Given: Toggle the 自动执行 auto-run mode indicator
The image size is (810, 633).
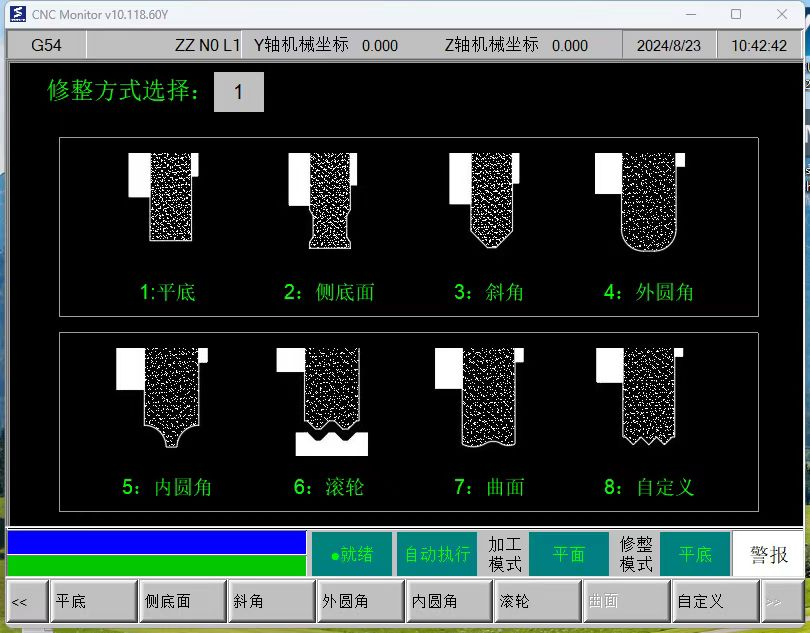Looking at the screenshot, I should click(x=437, y=554).
